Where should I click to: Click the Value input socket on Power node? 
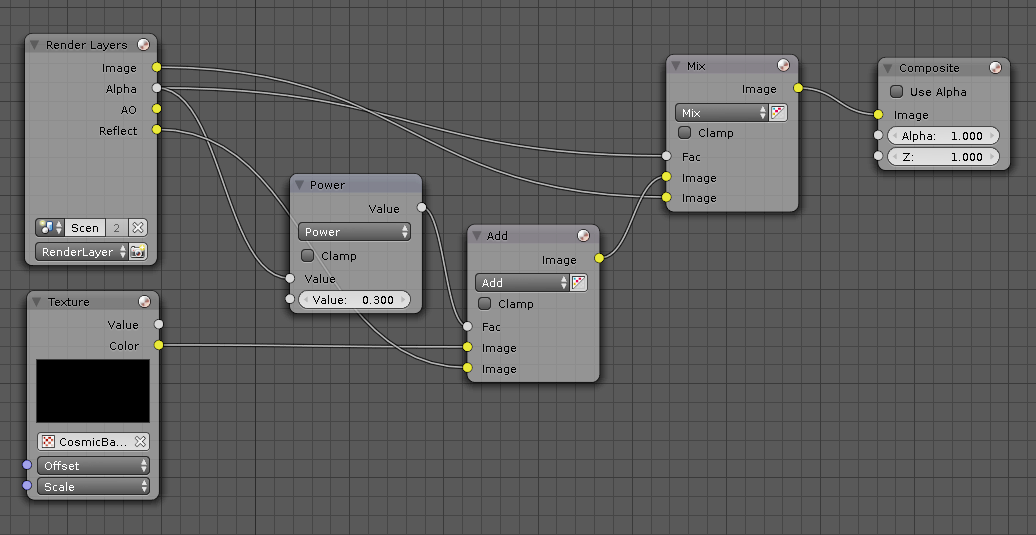point(290,278)
